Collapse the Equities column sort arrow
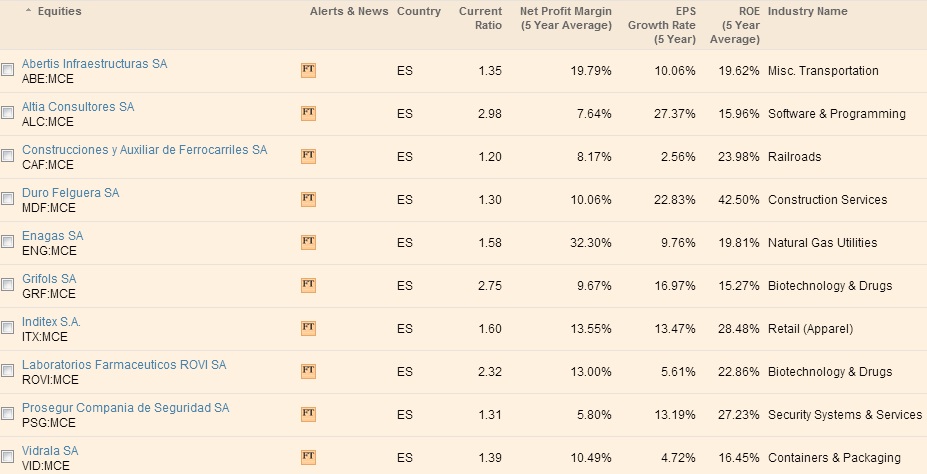 (x=28, y=12)
